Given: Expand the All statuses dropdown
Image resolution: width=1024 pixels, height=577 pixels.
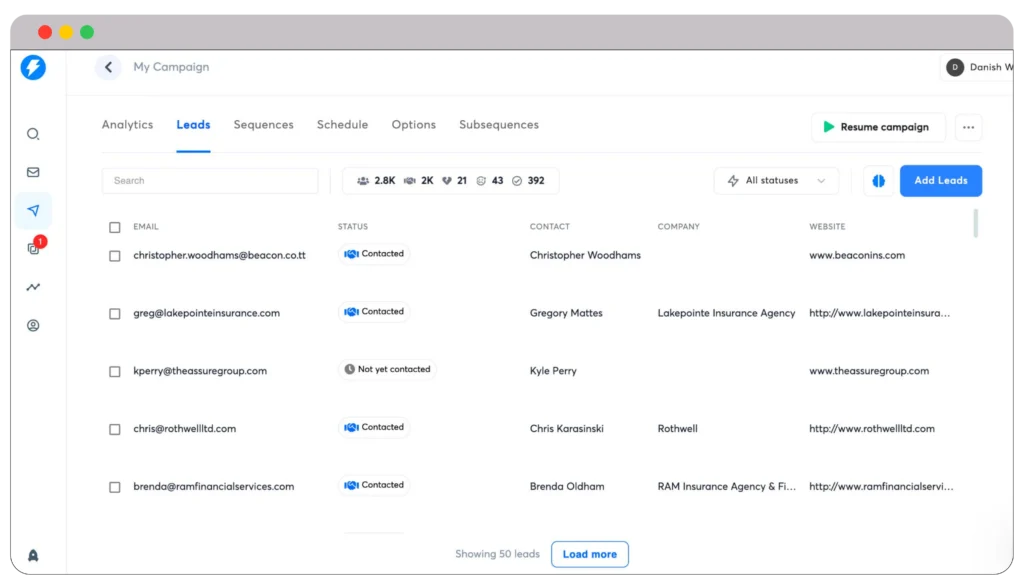Looking at the screenshot, I should point(776,181).
